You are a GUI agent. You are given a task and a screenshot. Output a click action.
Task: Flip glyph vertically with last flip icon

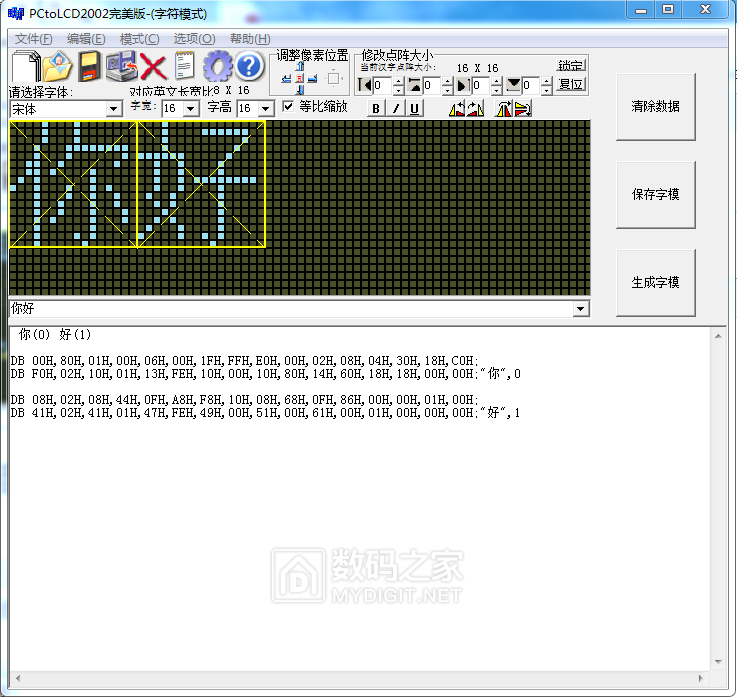tap(523, 109)
